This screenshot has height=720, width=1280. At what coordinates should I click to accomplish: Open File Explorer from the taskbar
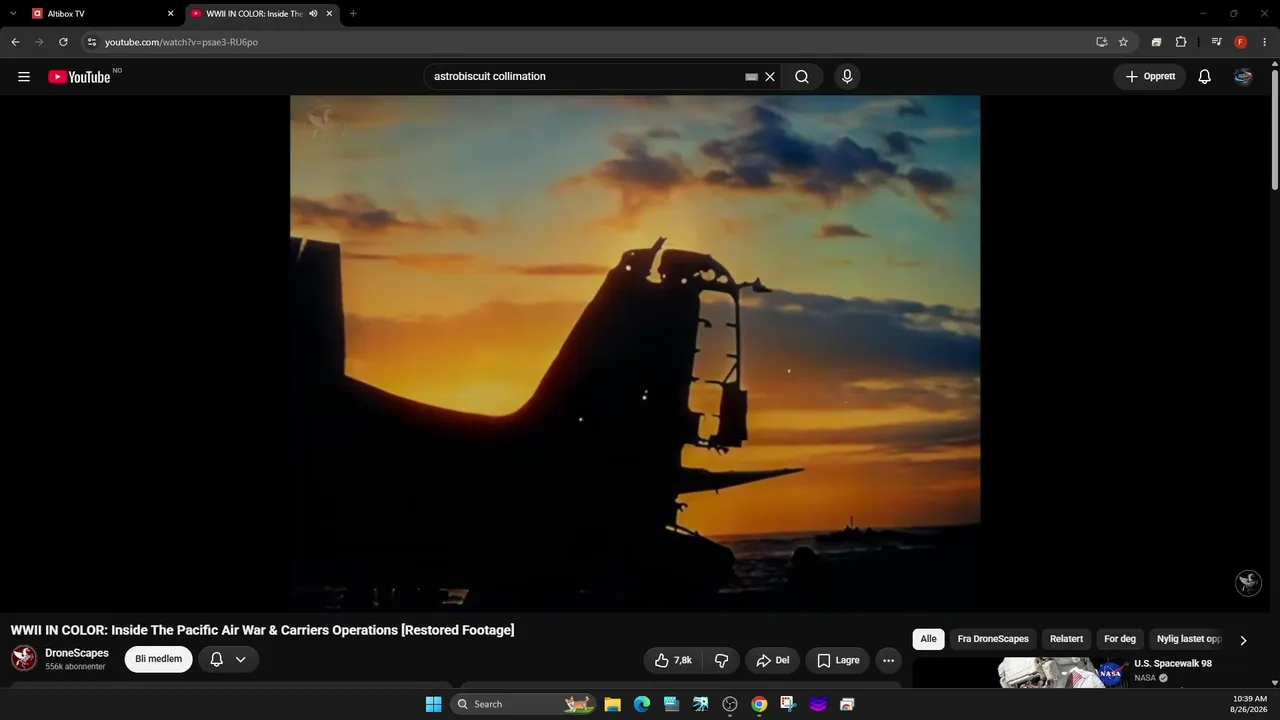[612, 704]
